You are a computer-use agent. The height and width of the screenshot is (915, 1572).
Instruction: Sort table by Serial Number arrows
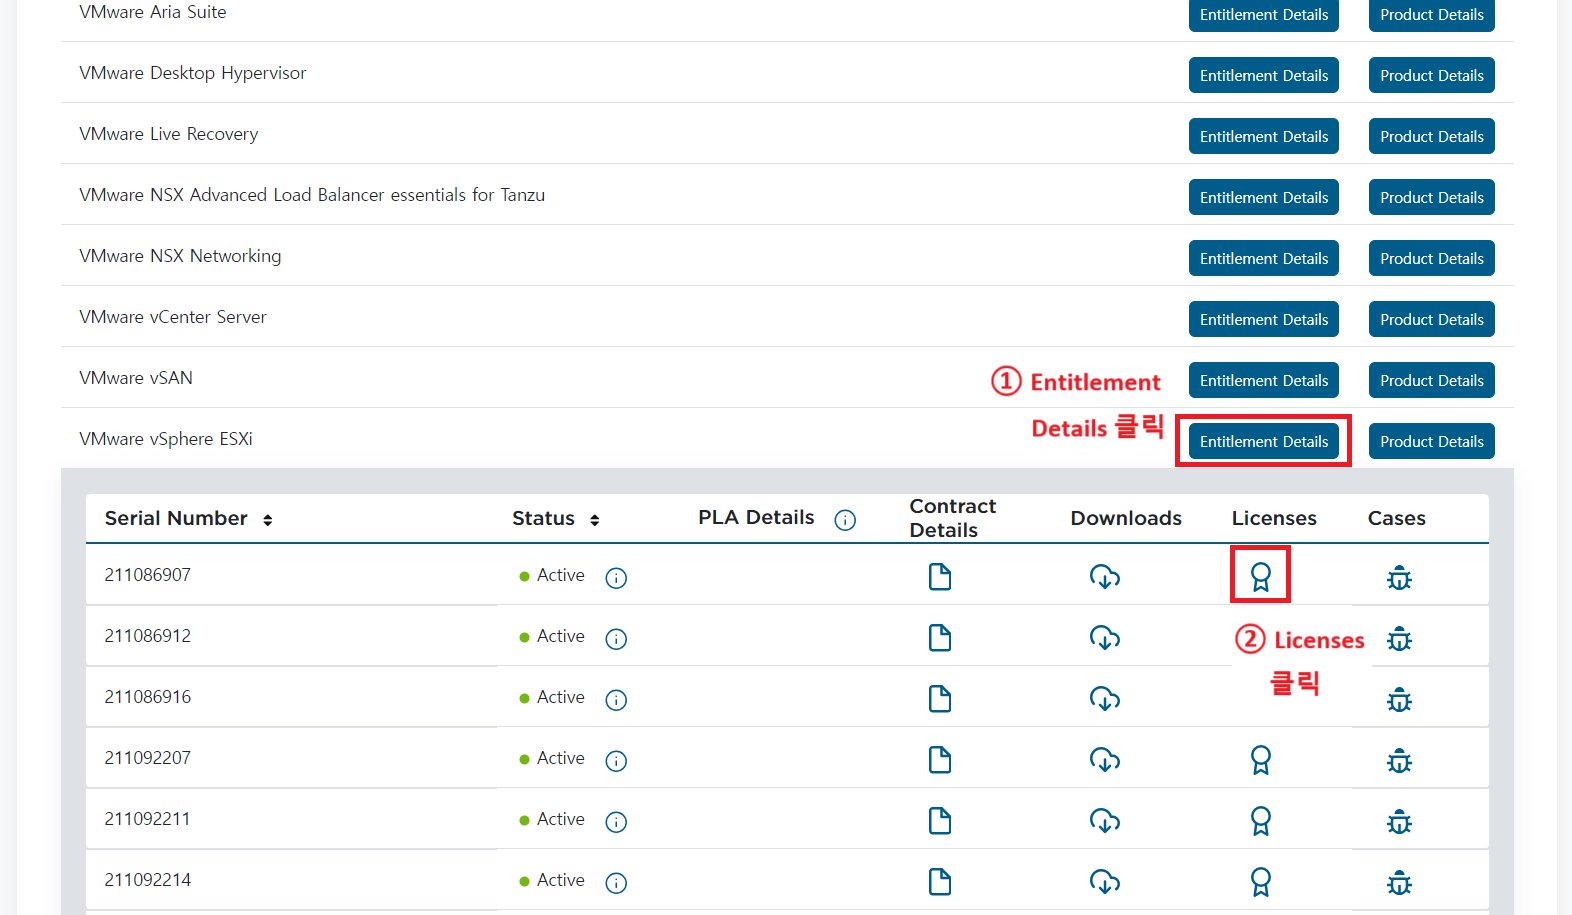pyautogui.click(x=268, y=520)
